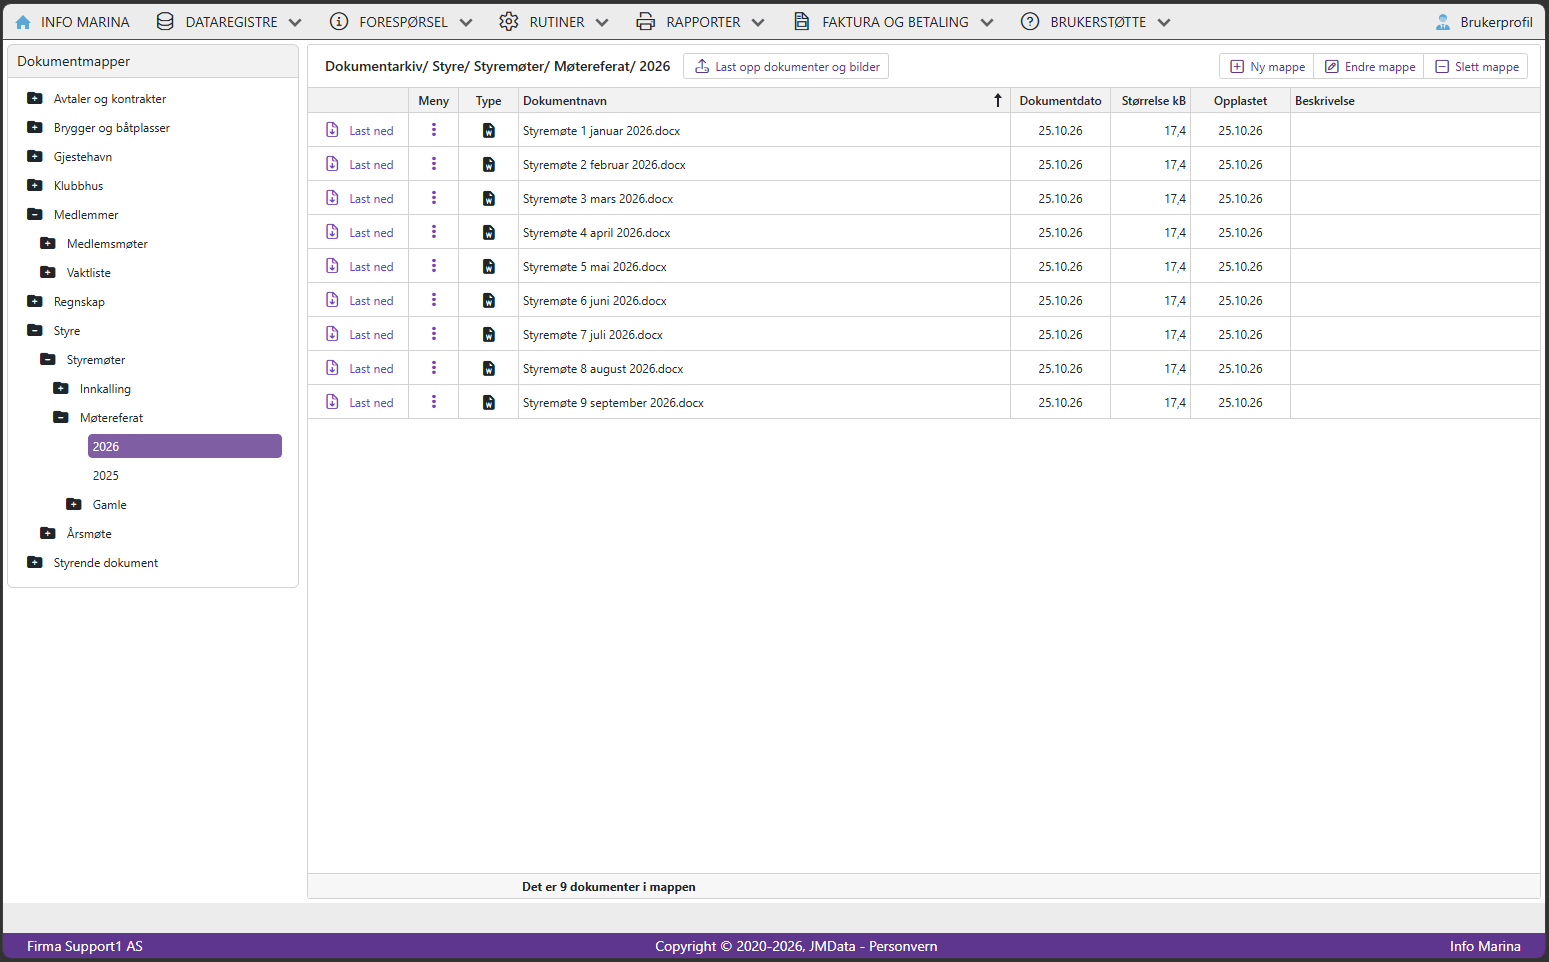1549x962 pixels.
Task: Open the DATAREGISTRE menu
Action: point(229,22)
